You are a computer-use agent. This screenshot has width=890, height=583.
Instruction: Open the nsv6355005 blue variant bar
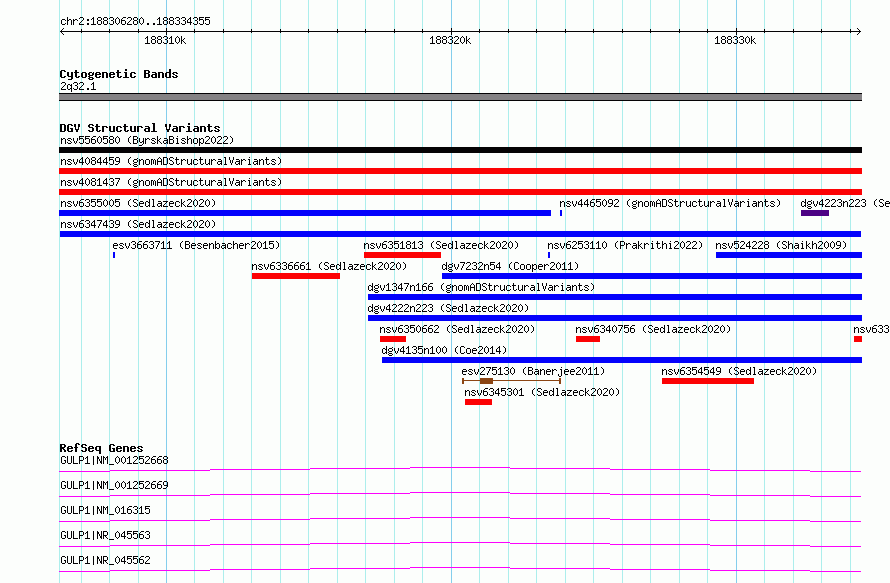coord(305,213)
